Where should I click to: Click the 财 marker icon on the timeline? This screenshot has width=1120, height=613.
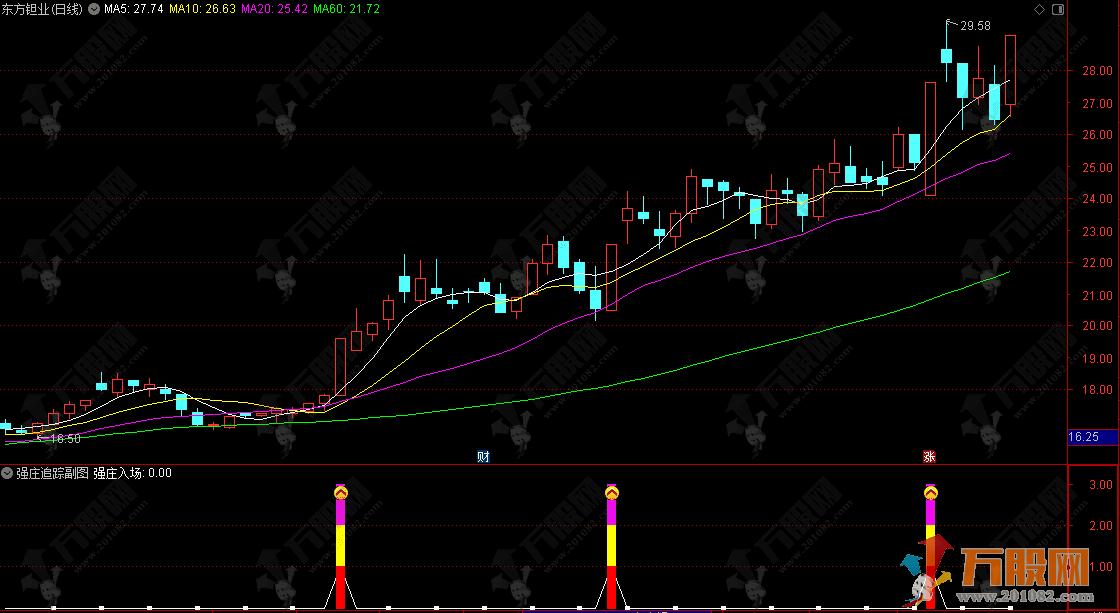(483, 457)
